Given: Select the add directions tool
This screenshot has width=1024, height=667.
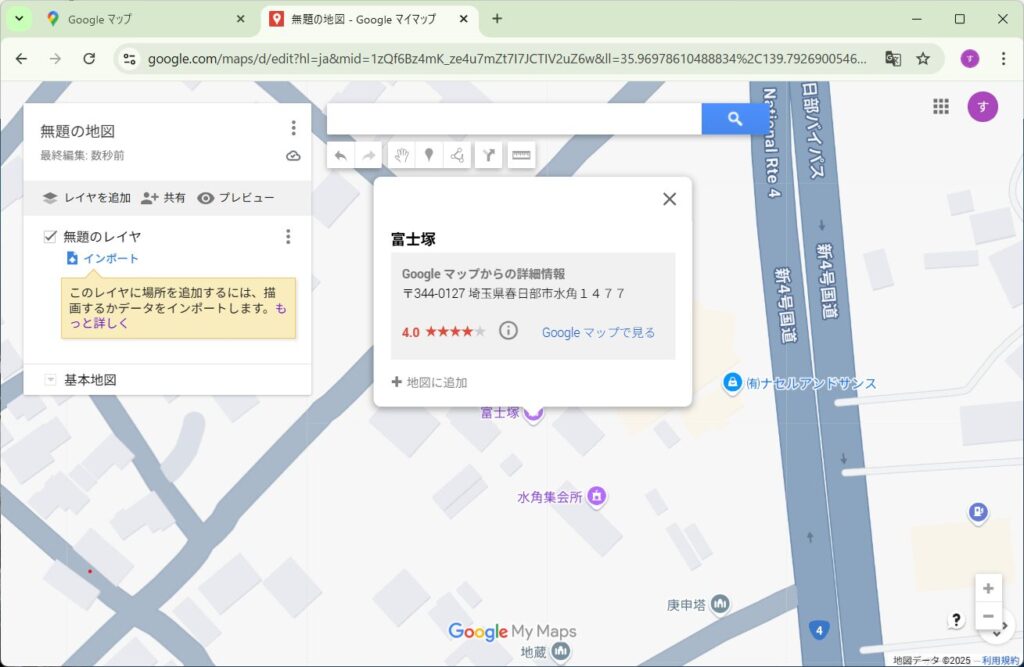Looking at the screenshot, I should (x=488, y=155).
